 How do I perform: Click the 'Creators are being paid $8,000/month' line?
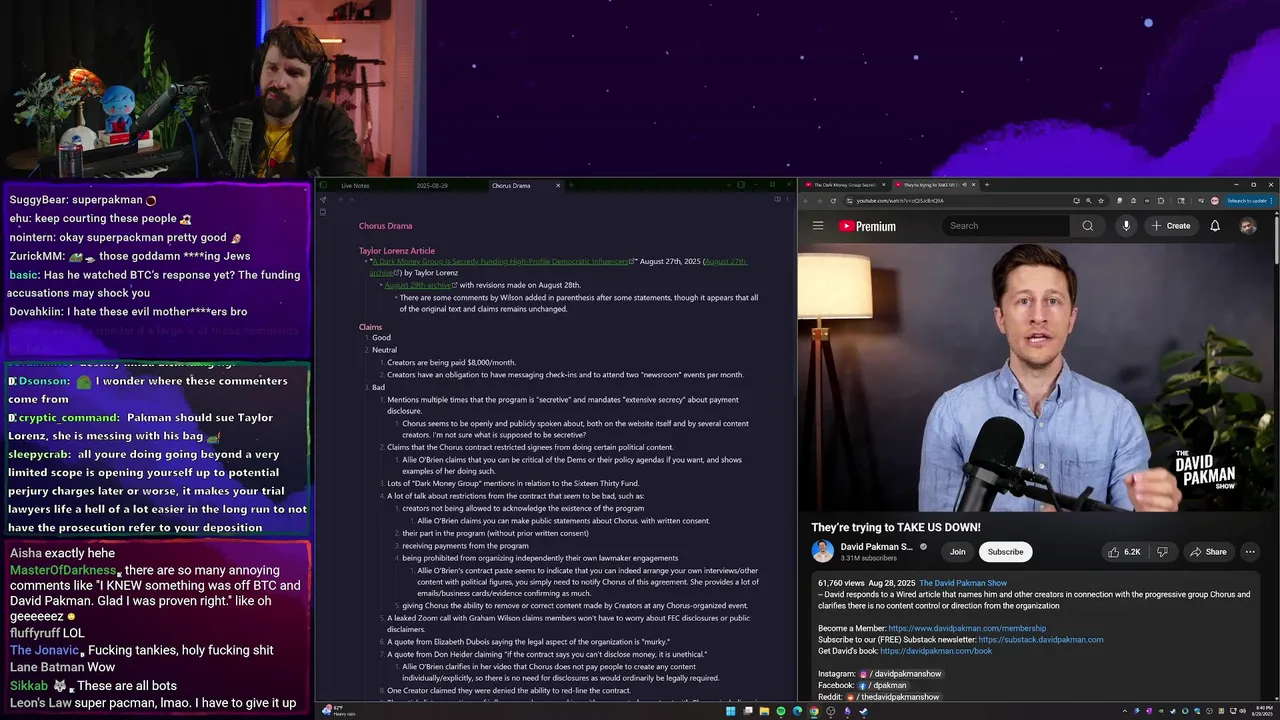451,362
